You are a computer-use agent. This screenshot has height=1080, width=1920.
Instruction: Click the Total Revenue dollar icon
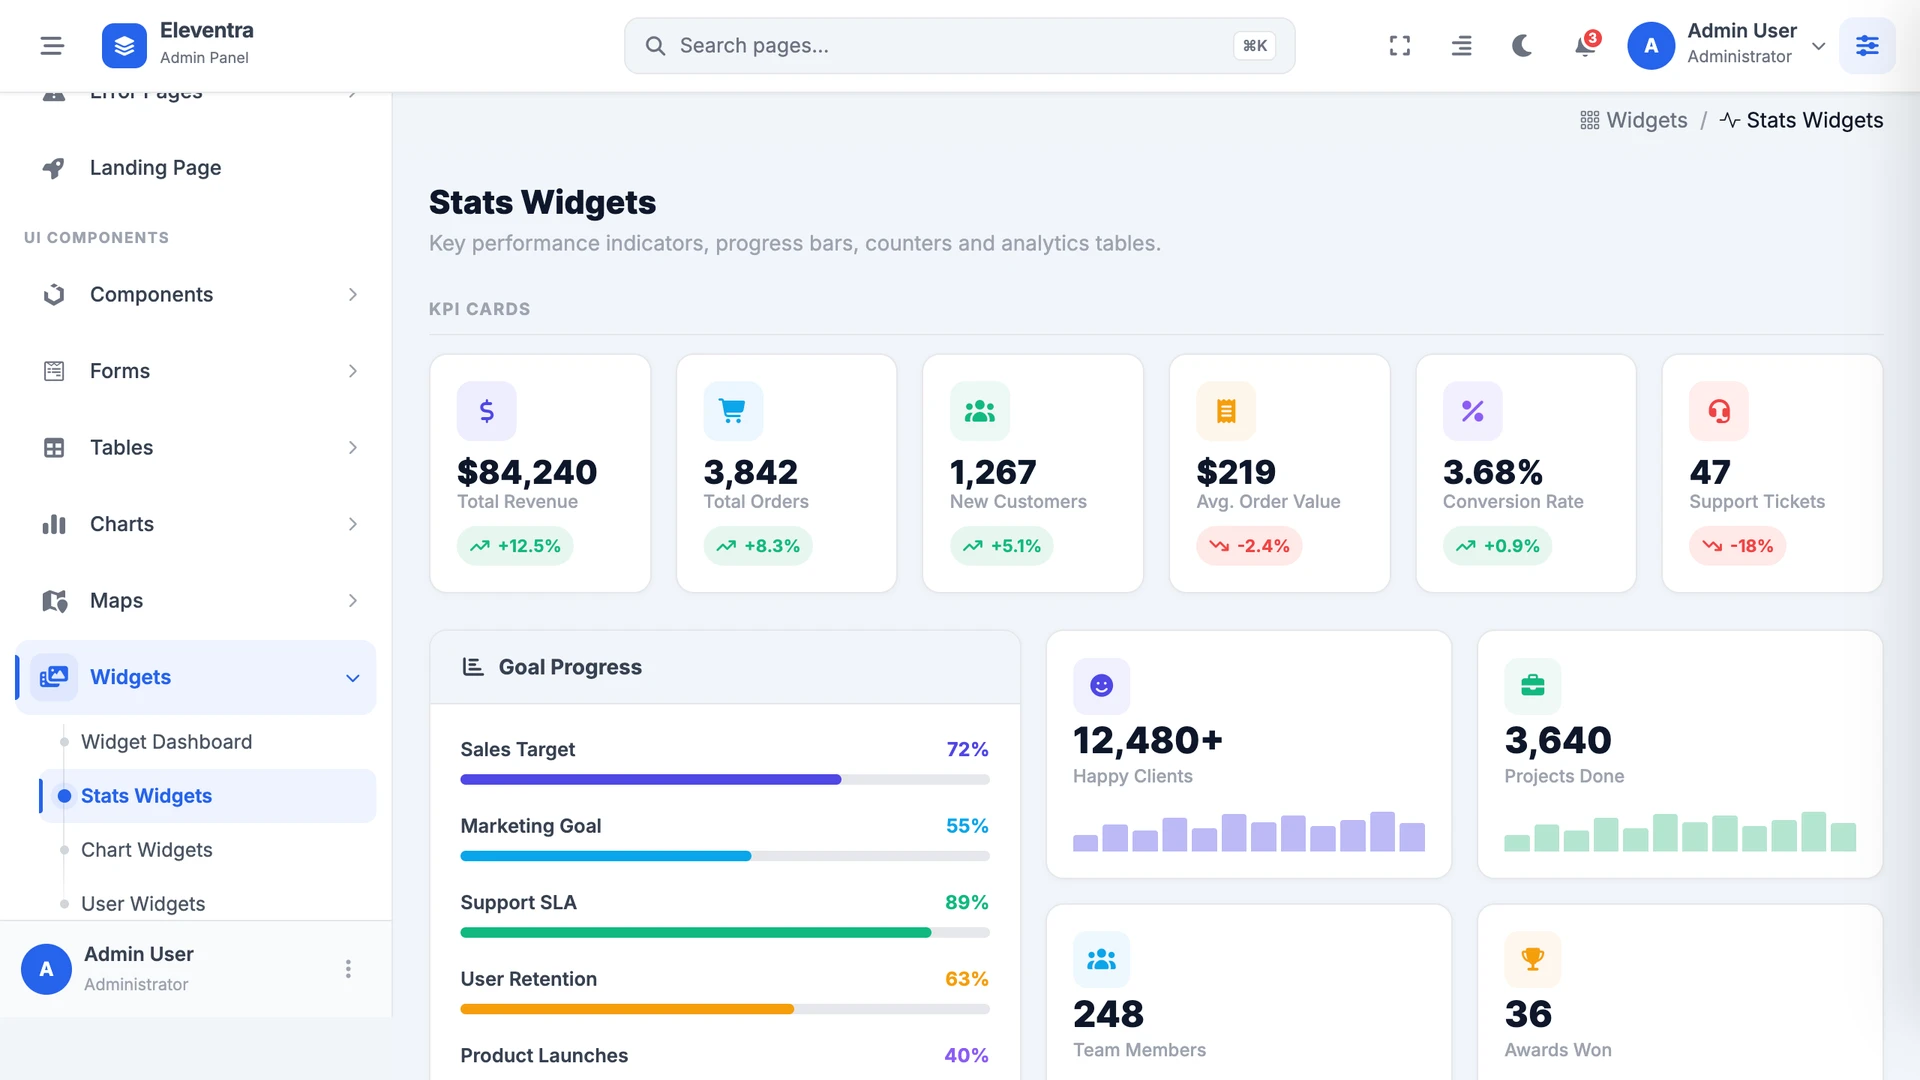pos(487,411)
